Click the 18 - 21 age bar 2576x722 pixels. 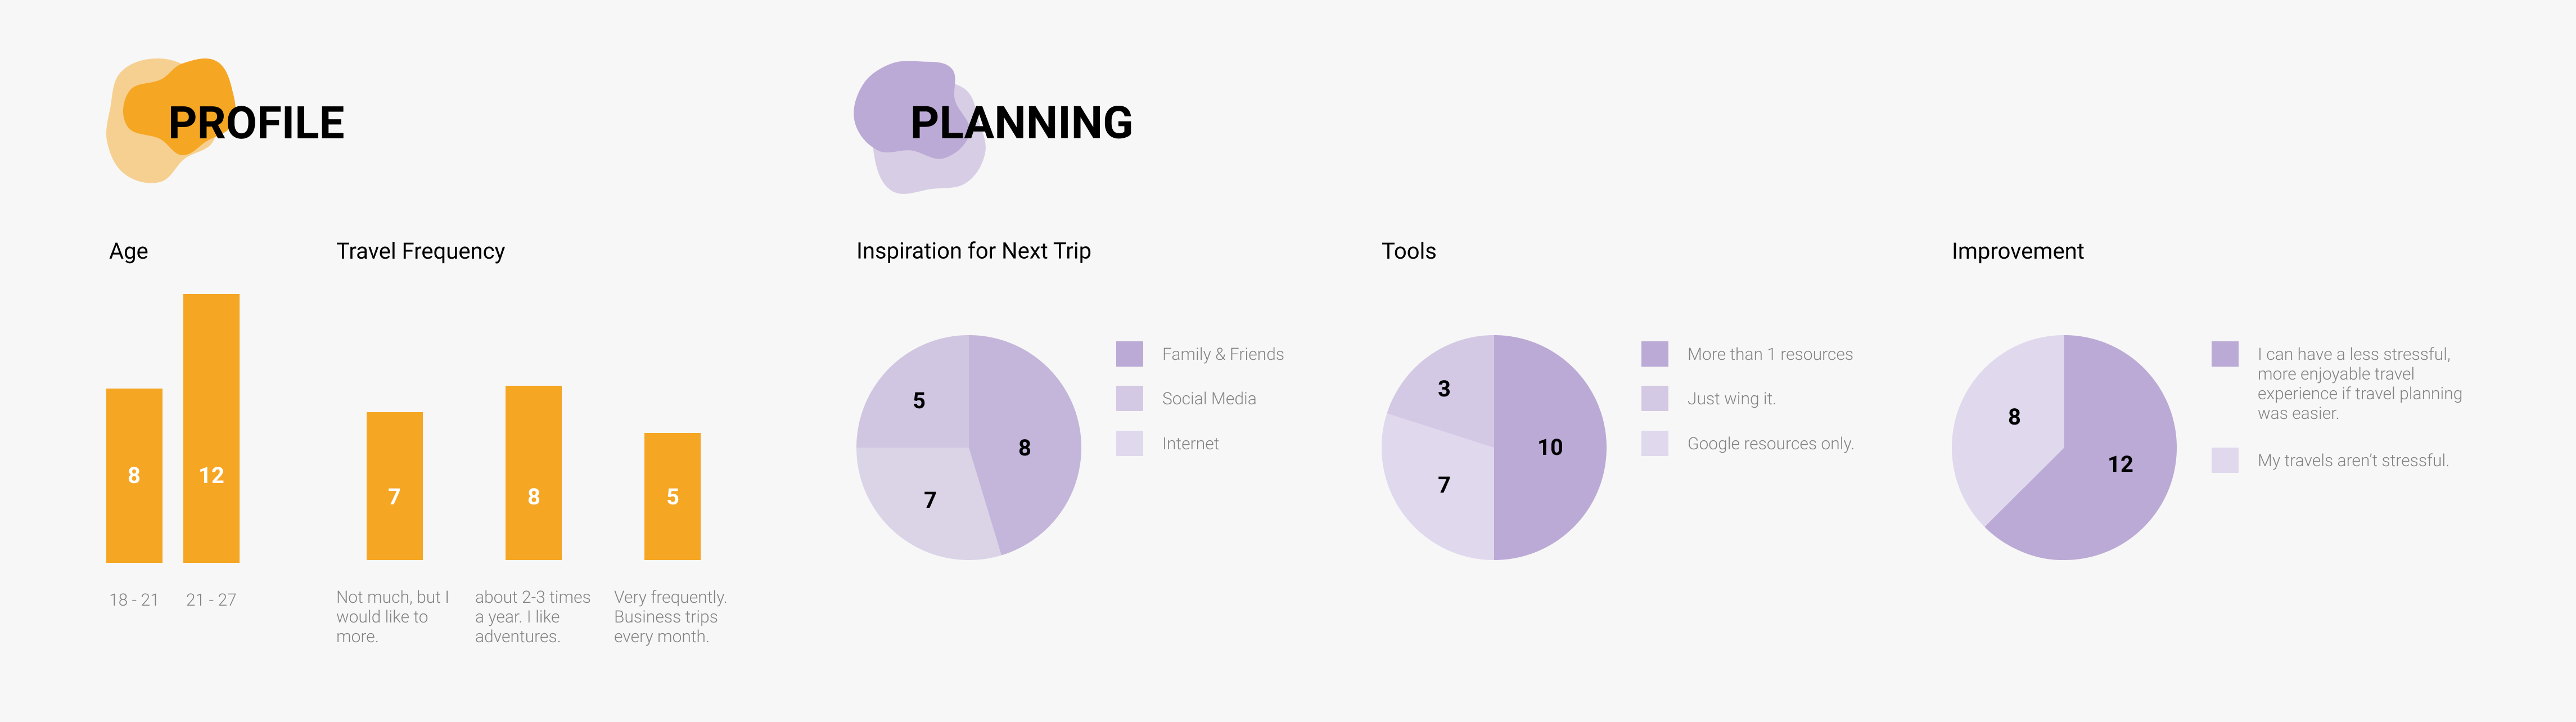[134, 475]
